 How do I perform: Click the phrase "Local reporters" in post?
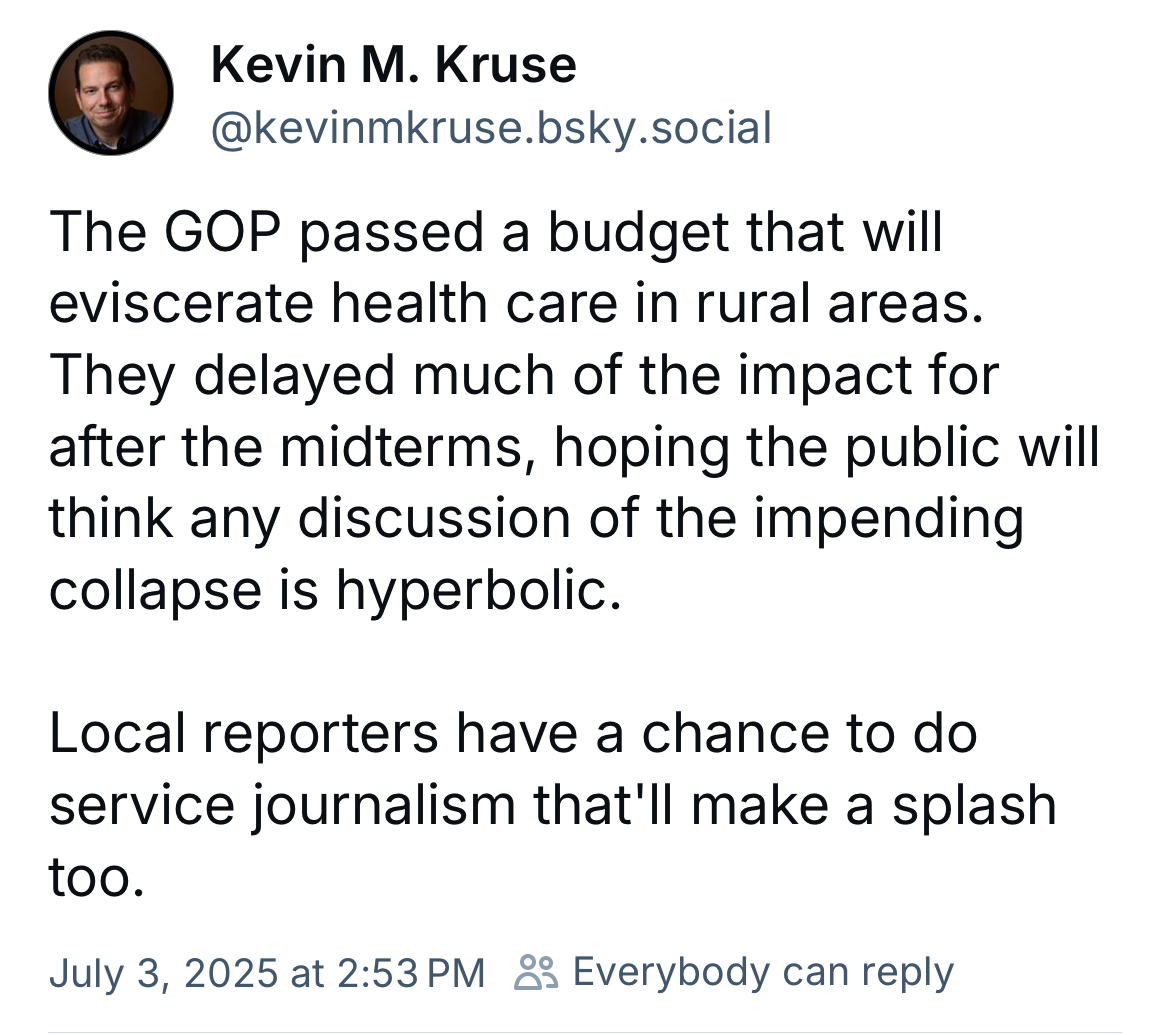(243, 735)
